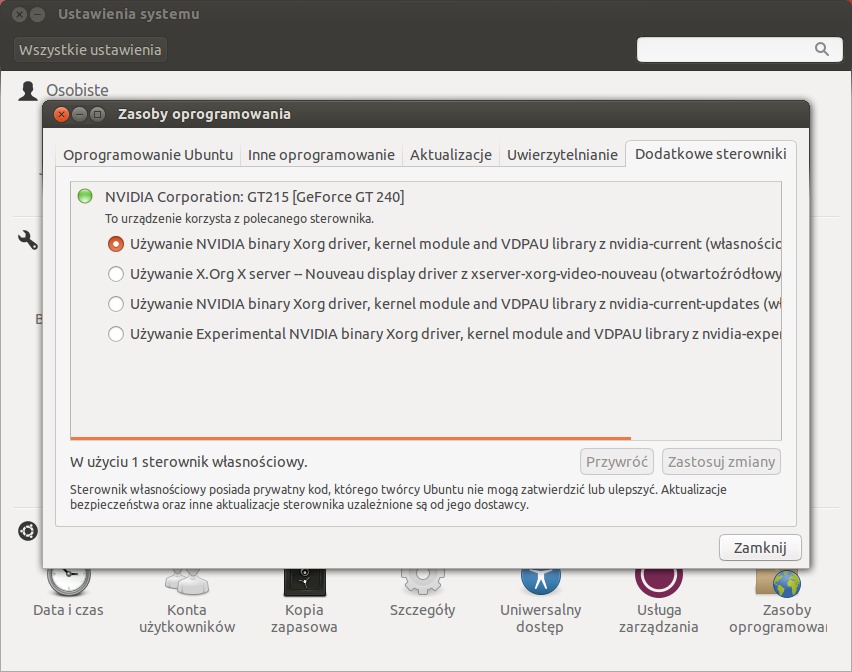Click the Osobiste person icon
The height and width of the screenshot is (672, 852).
(x=28, y=91)
